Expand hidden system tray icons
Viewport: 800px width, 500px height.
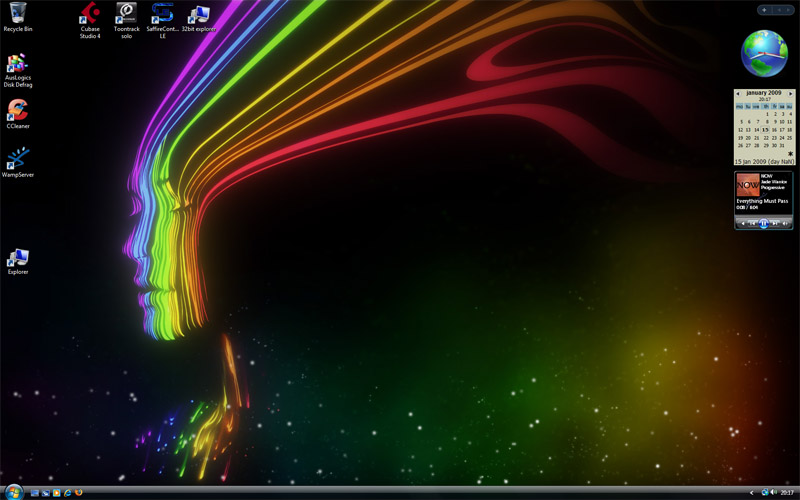[751, 493]
